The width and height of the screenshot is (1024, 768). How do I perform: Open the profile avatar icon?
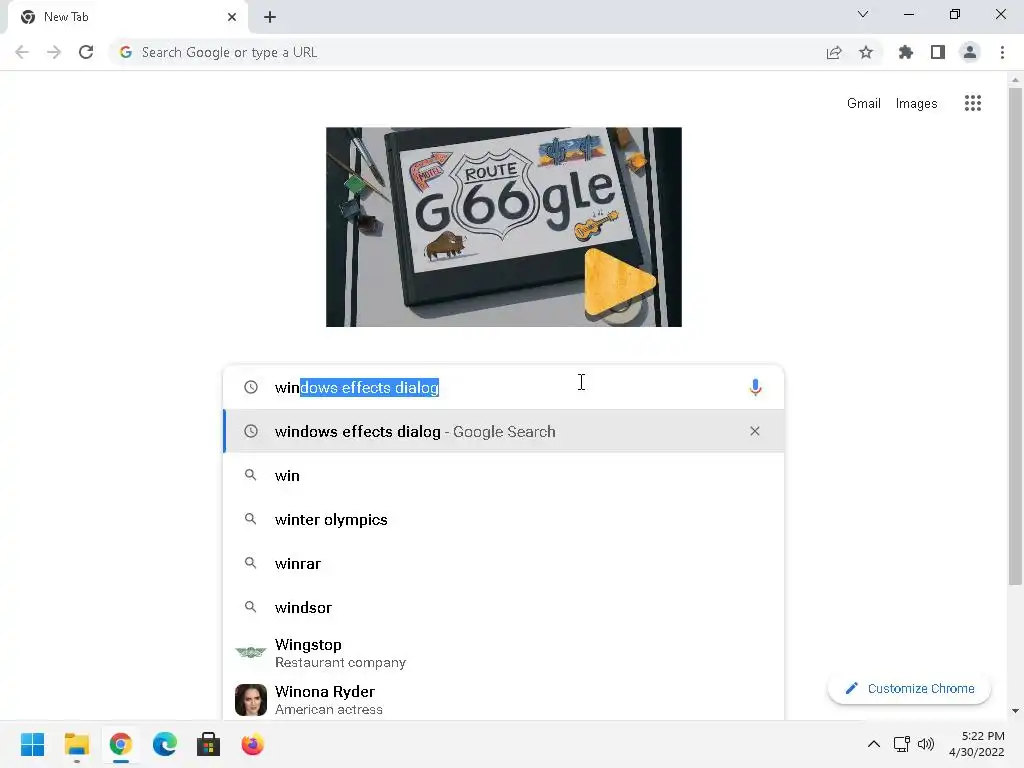click(x=970, y=52)
